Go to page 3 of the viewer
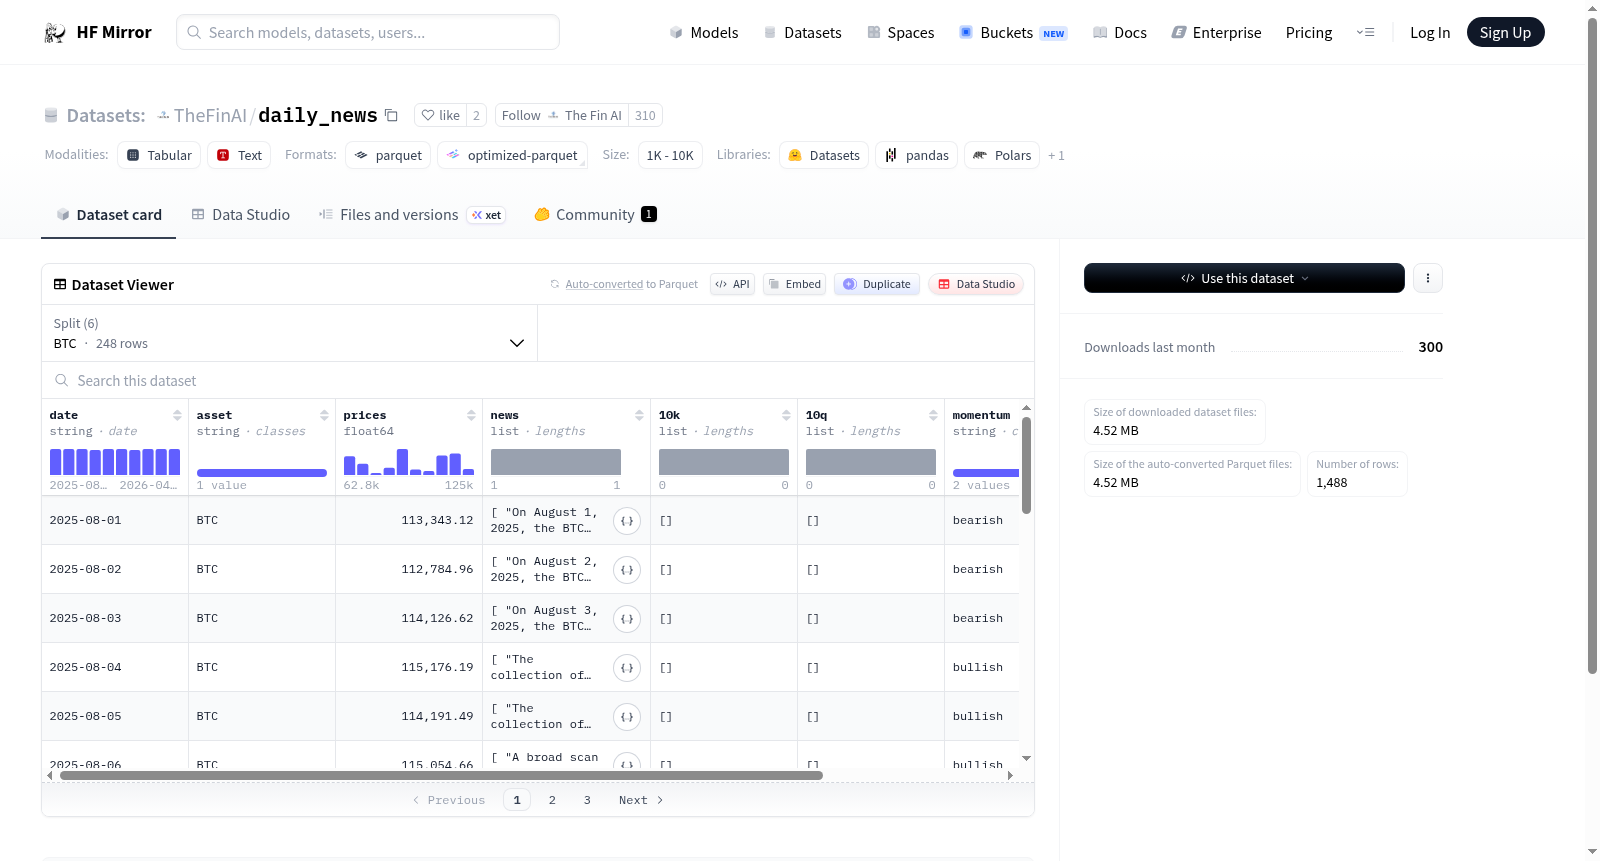Screen dimensions: 1600x861 (587, 800)
